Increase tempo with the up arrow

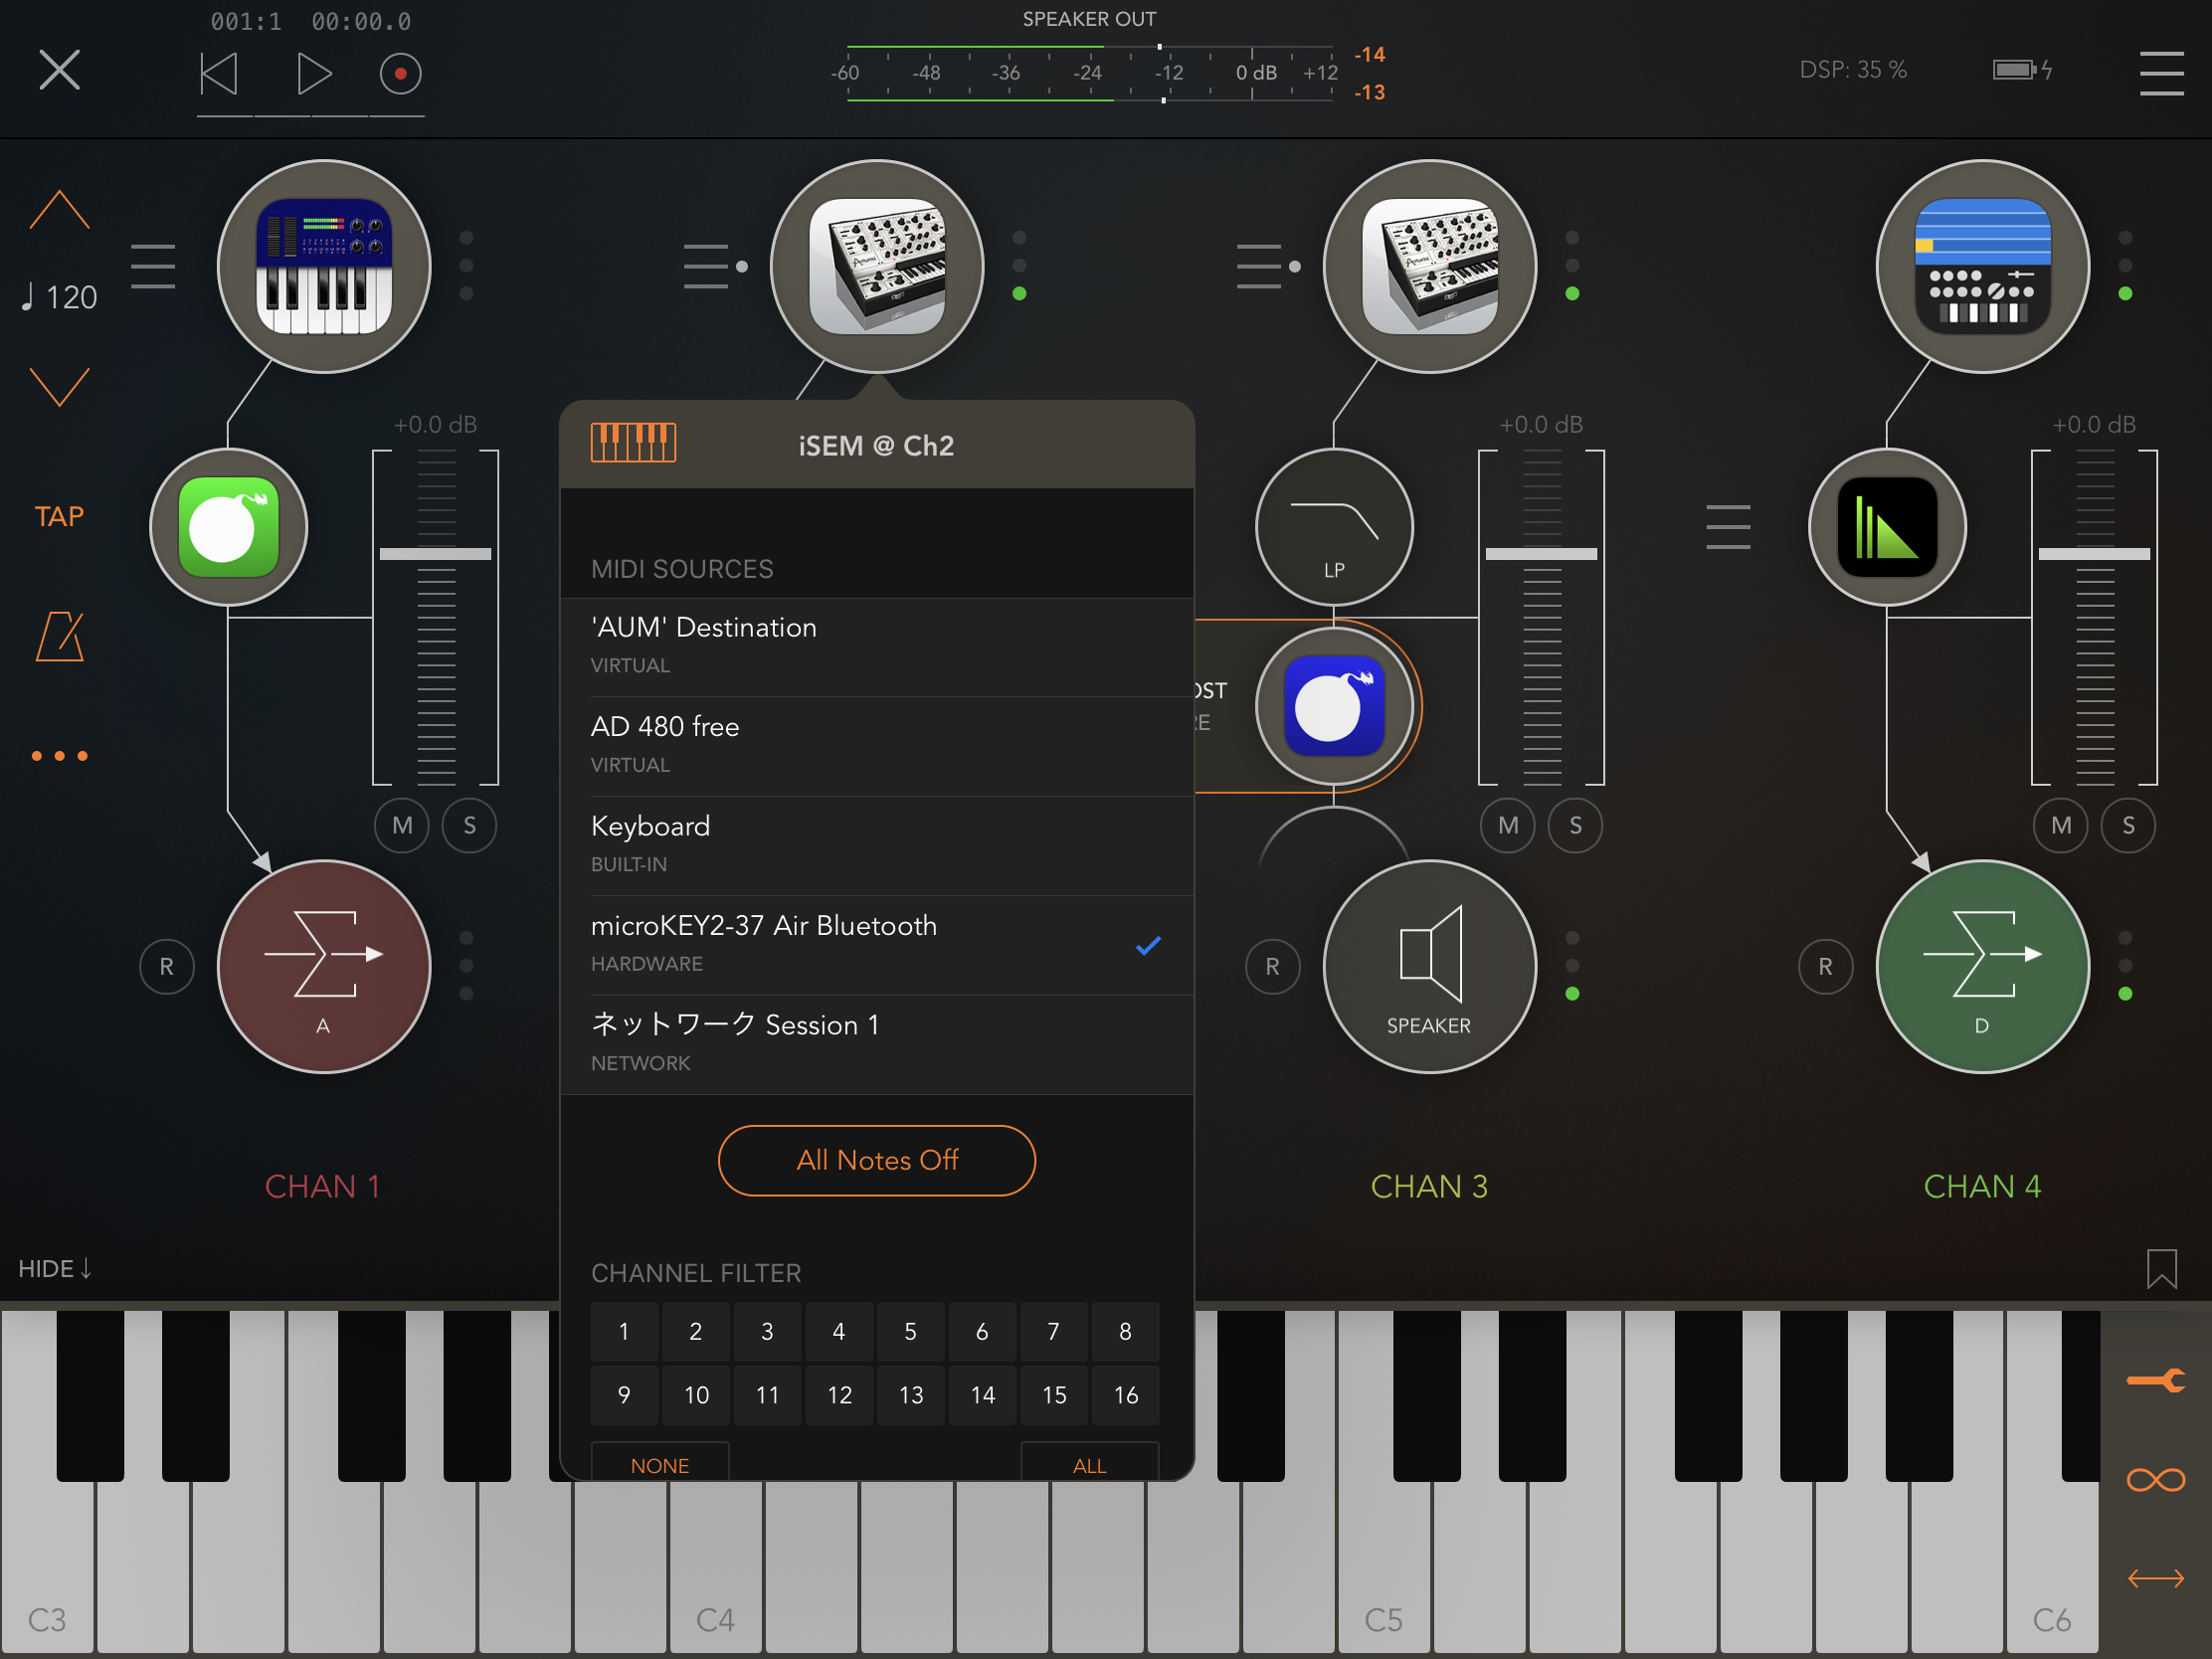point(60,210)
